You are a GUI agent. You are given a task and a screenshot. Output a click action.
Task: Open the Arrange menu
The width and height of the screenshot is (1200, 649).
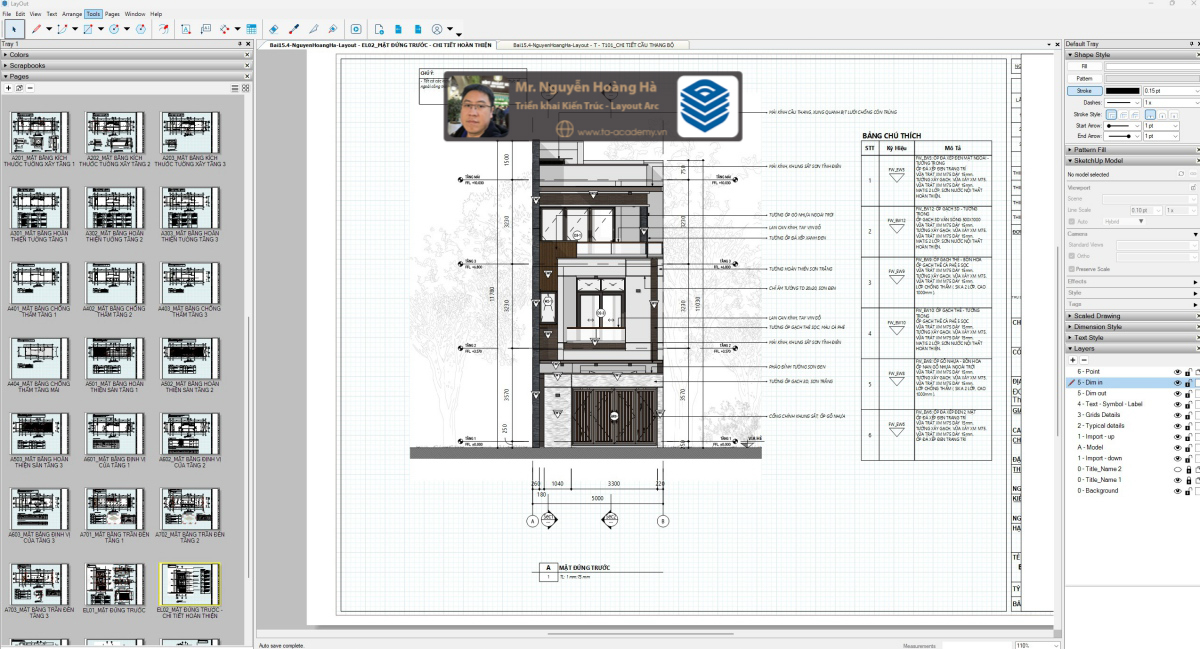(72, 15)
